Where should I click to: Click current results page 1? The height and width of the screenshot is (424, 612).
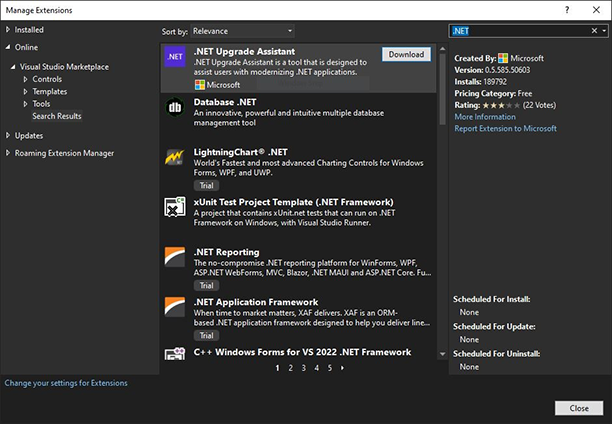click(x=277, y=368)
